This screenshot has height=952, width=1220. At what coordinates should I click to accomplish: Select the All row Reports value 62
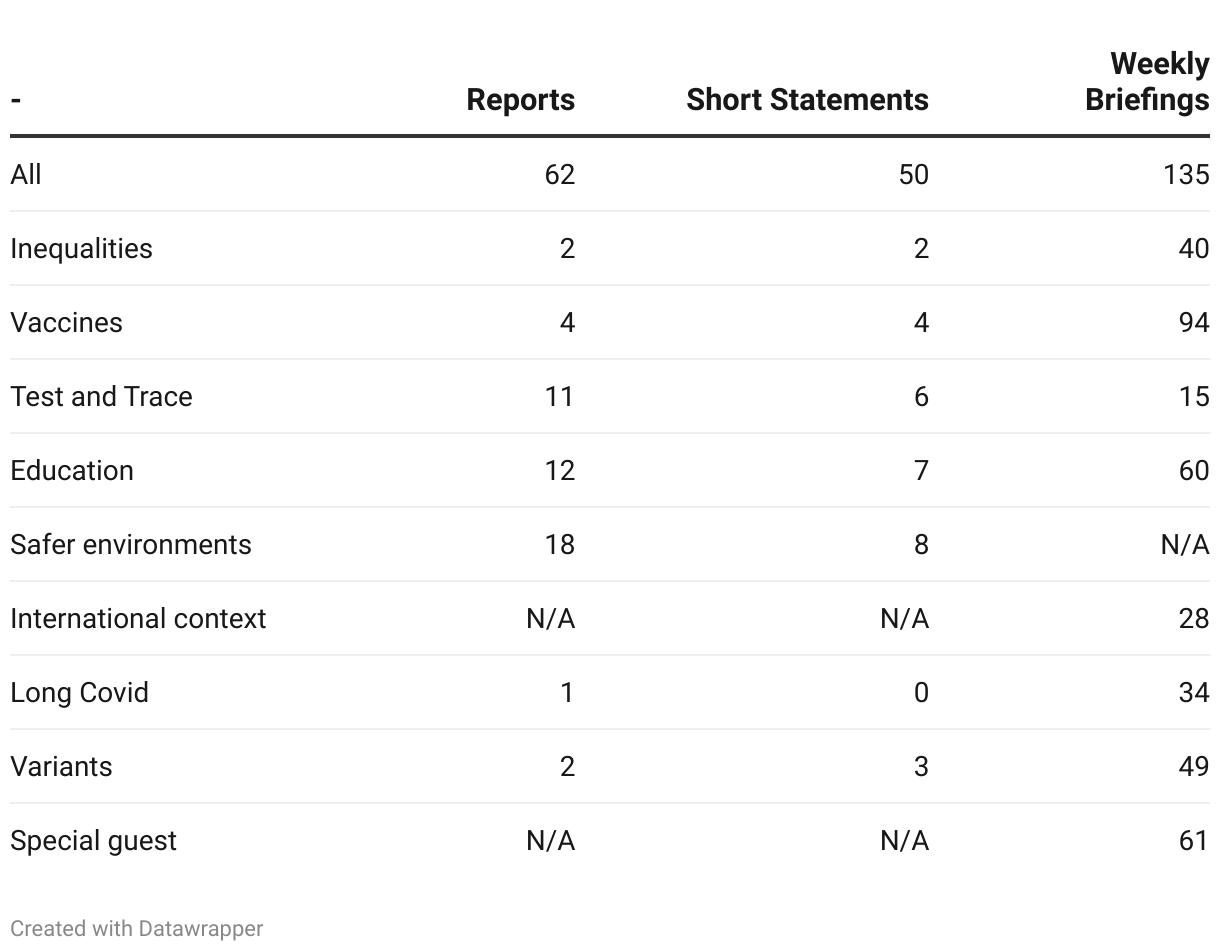[559, 175]
